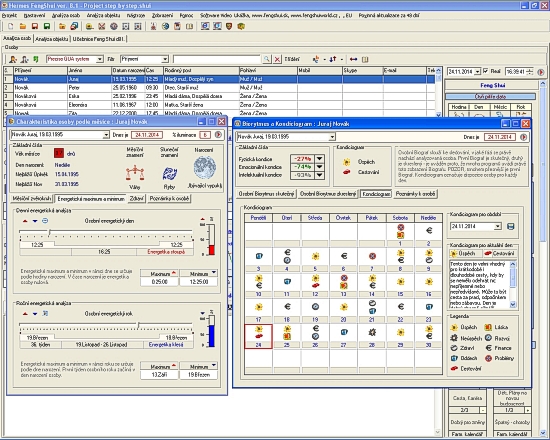The height and width of the screenshot is (440, 550).
Task: Click the red crossed tools toolbar icon
Action: point(102,26)
